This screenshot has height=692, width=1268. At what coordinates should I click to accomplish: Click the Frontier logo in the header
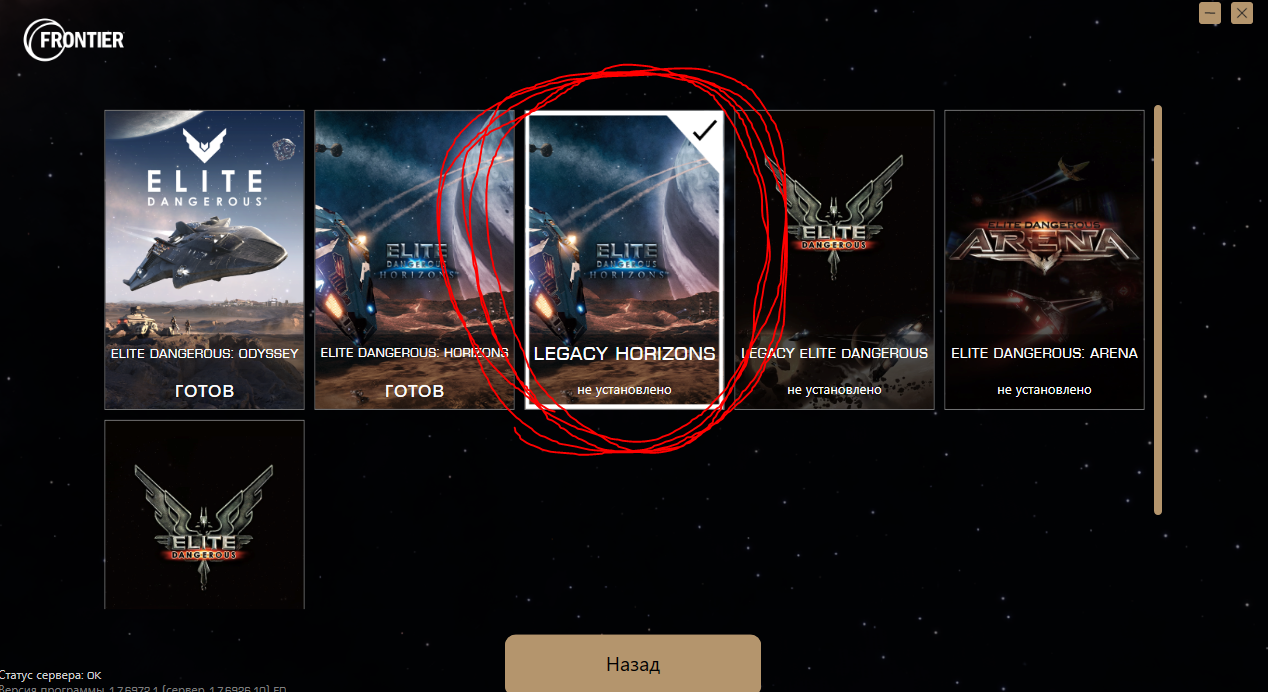pos(74,41)
